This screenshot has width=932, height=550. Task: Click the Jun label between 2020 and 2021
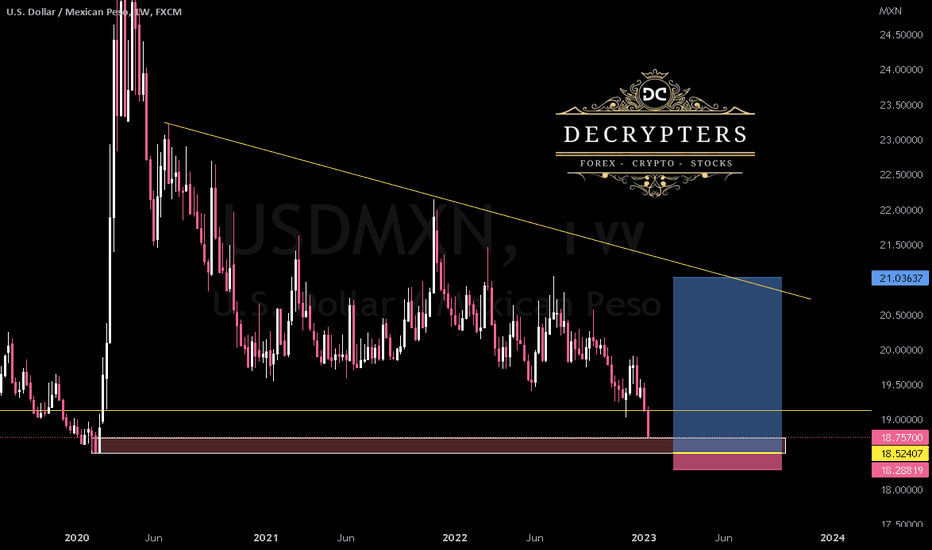click(x=153, y=538)
